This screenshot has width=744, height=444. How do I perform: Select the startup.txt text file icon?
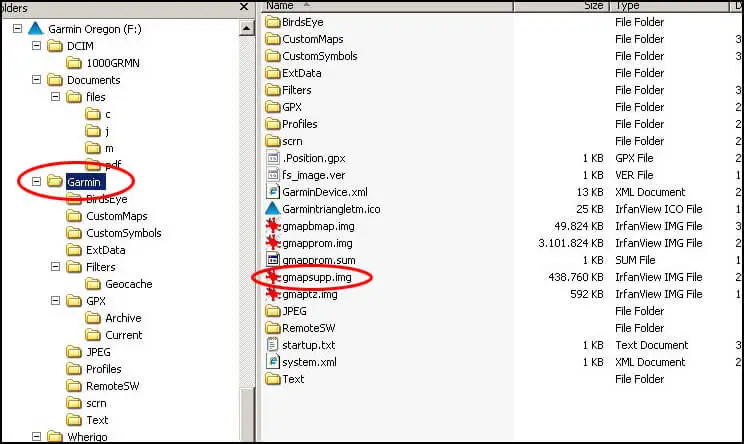point(272,345)
